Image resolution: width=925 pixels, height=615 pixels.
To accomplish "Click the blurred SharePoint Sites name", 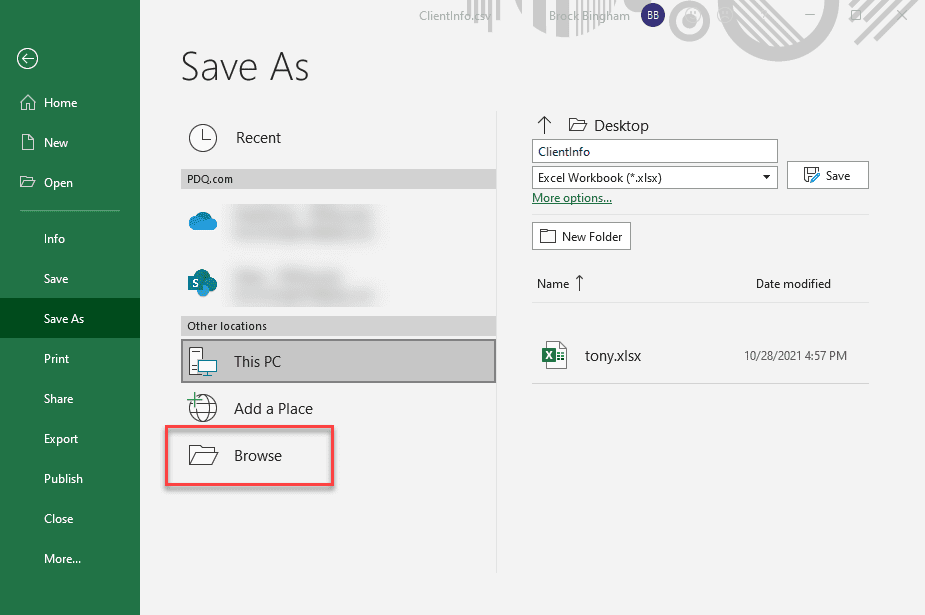I will click(304, 286).
